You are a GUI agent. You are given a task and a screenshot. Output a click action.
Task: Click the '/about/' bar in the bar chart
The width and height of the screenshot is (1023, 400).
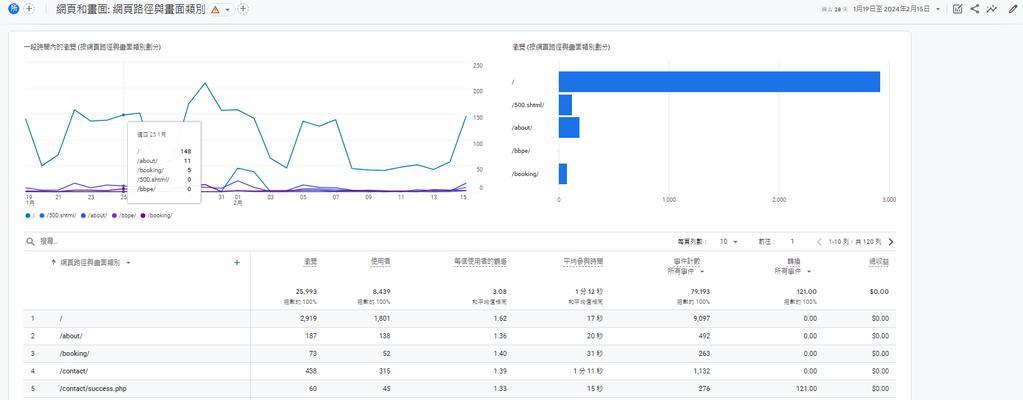point(569,127)
